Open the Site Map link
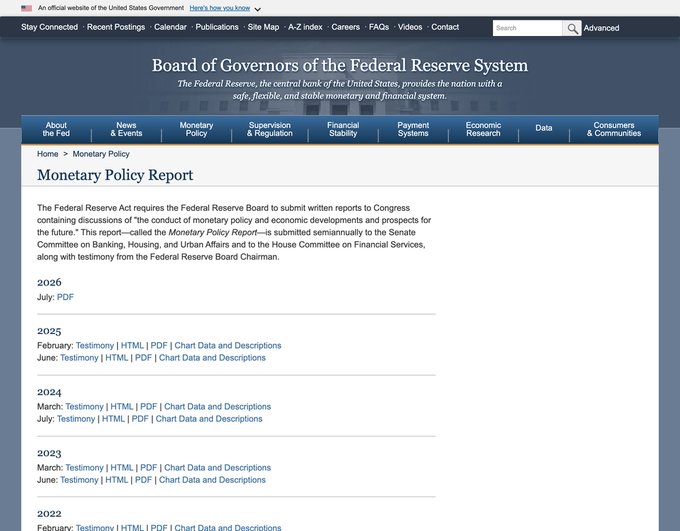This screenshot has width=680, height=531. click(263, 27)
